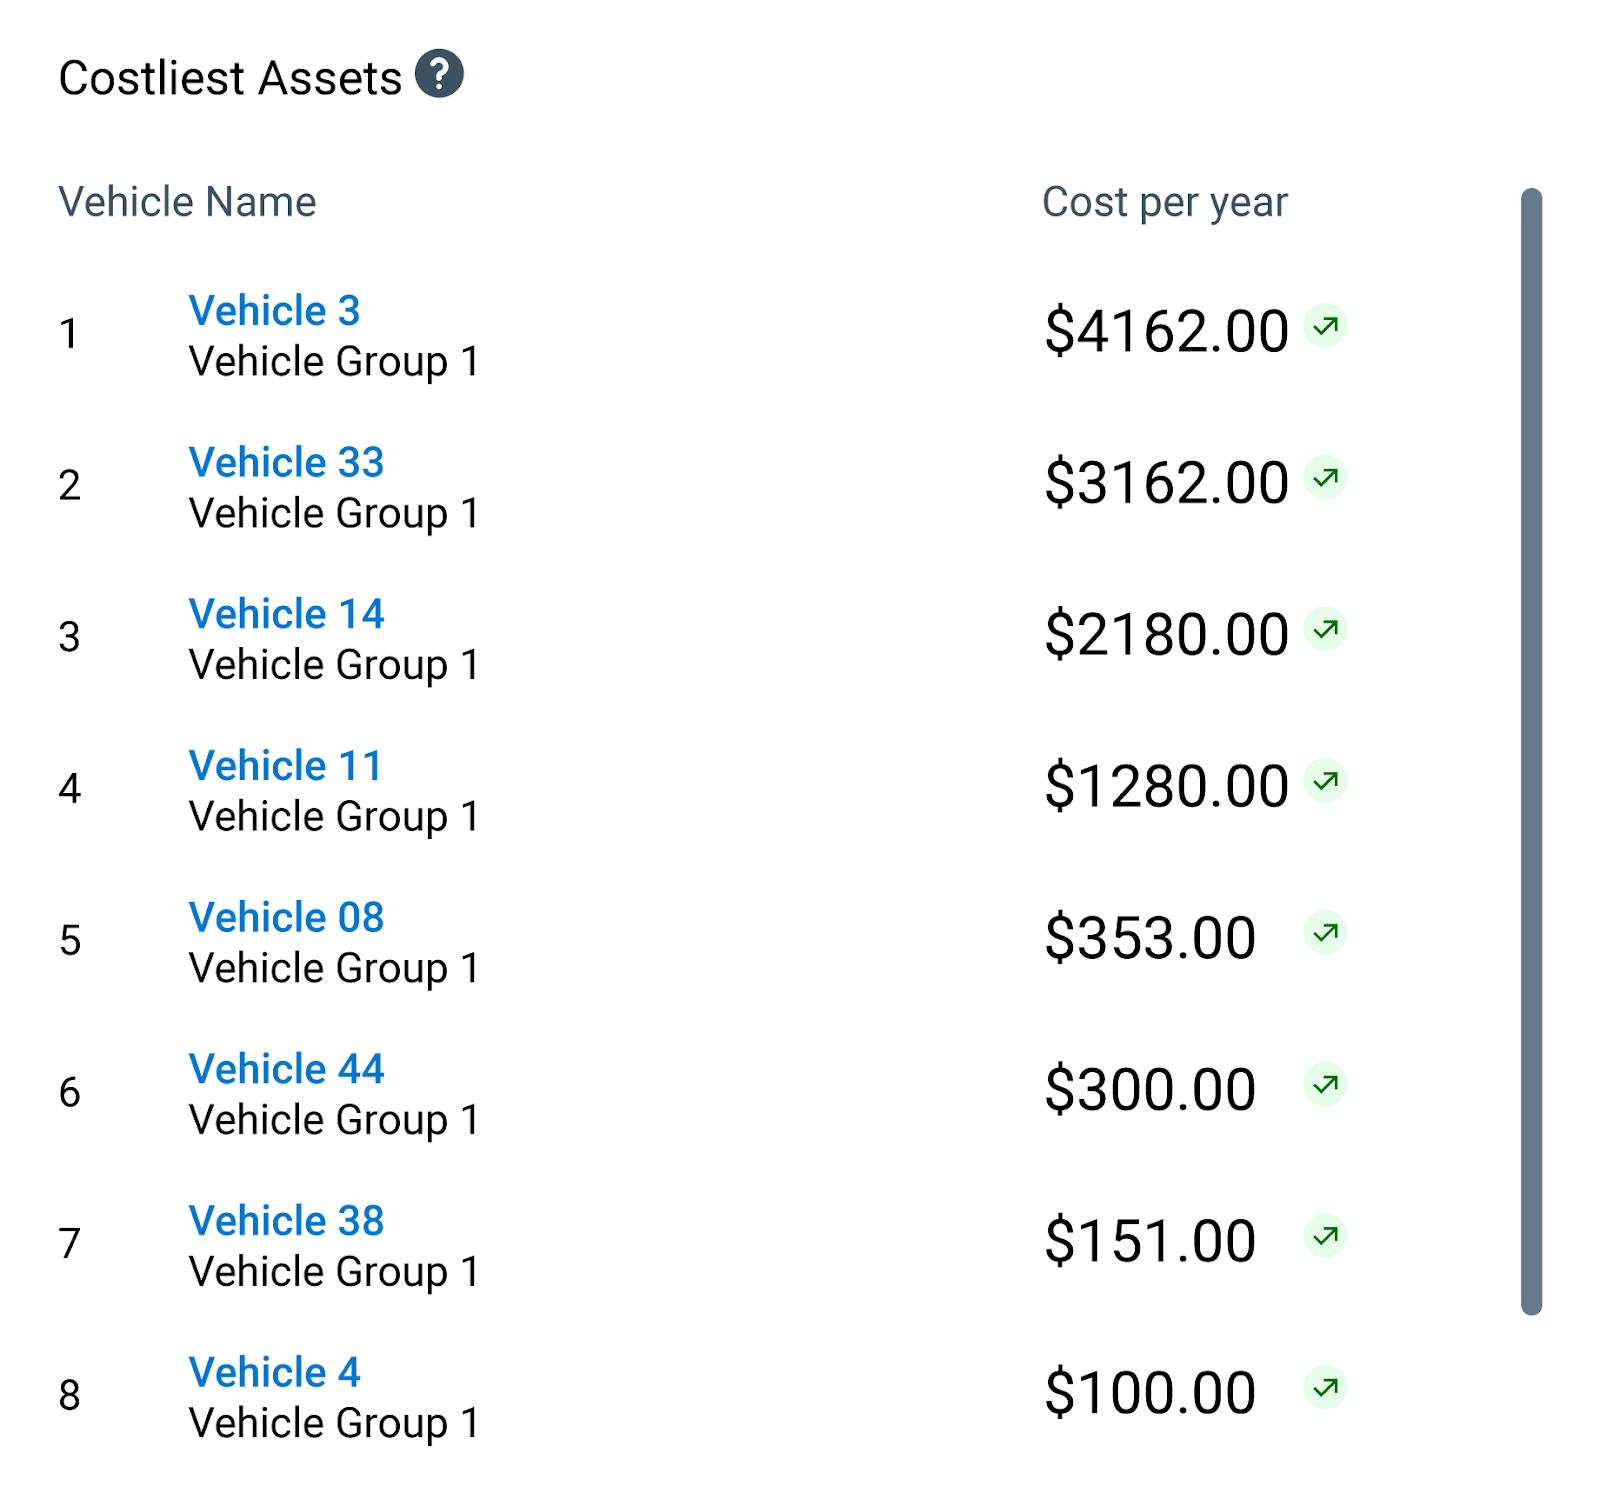Open the Vehicle 44 link

(286, 1068)
